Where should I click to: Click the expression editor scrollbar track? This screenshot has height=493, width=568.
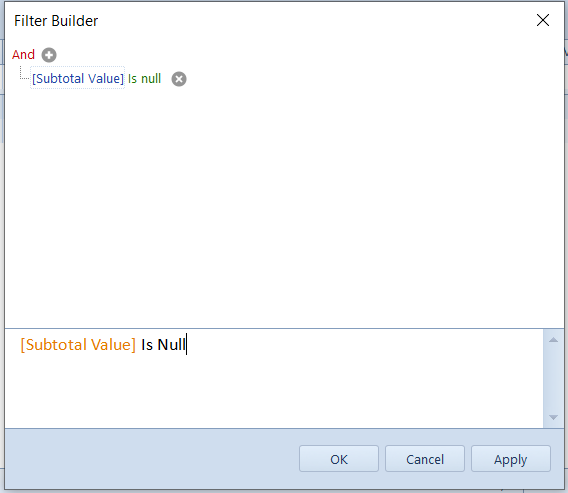click(x=553, y=379)
